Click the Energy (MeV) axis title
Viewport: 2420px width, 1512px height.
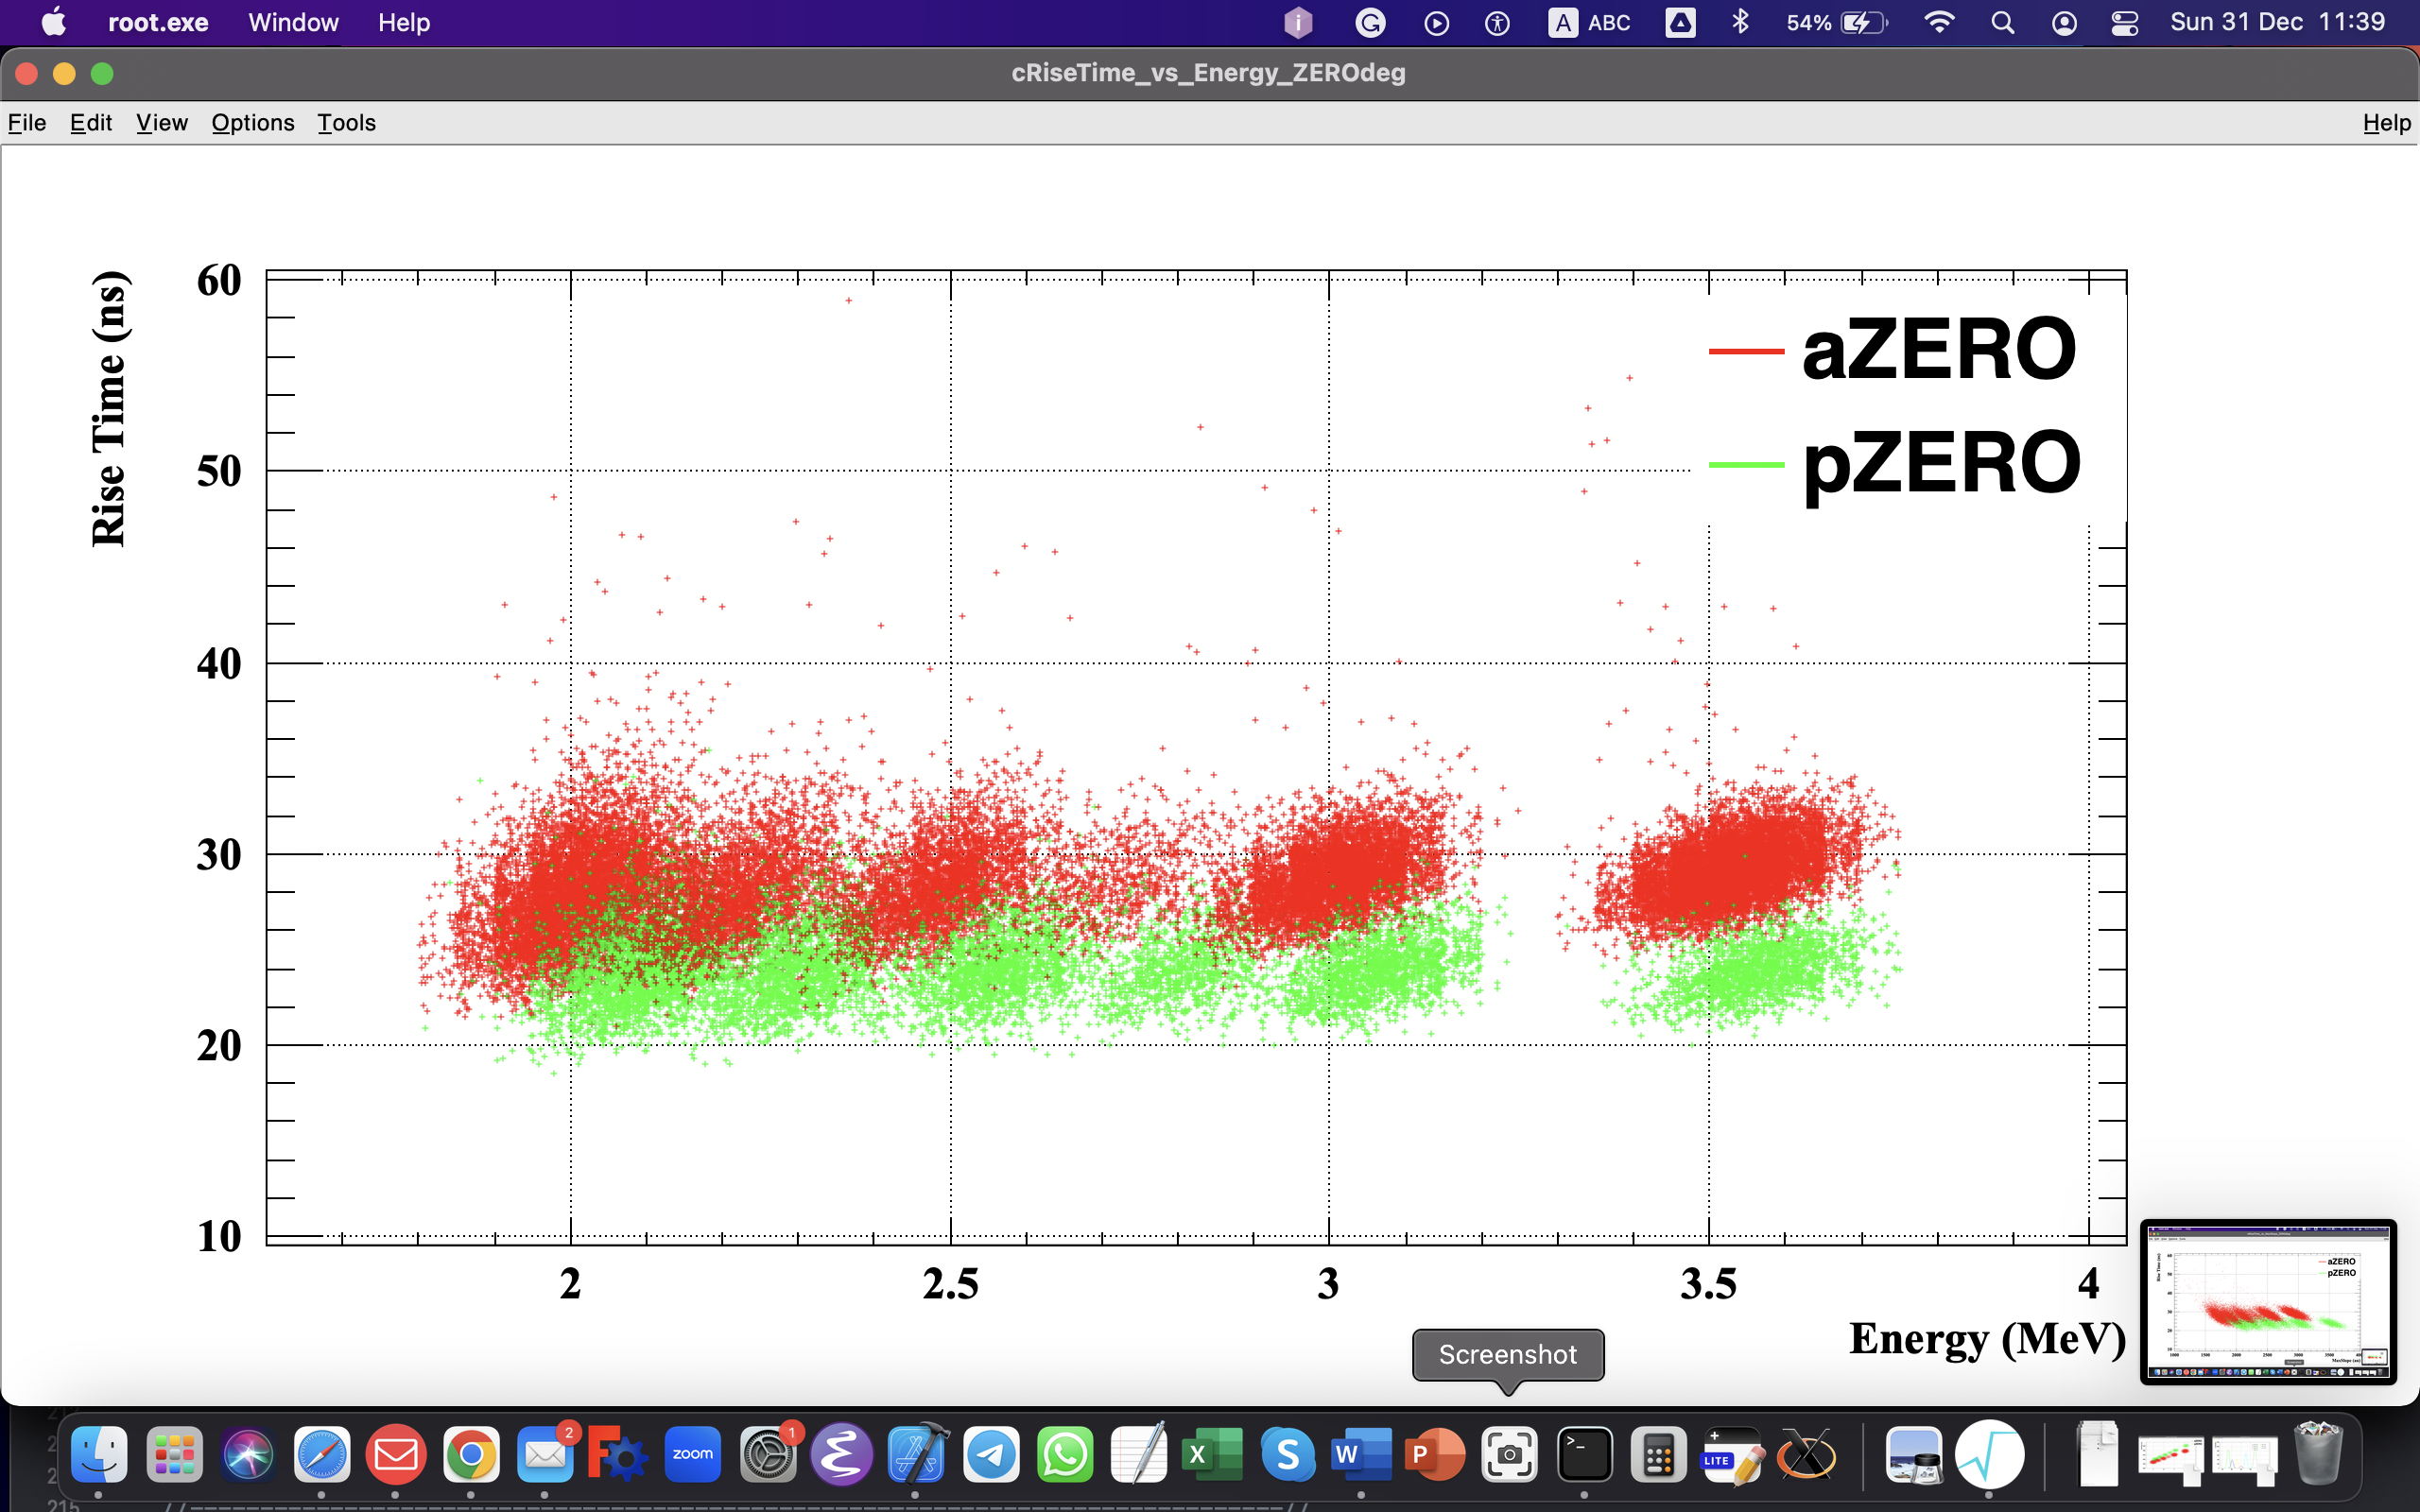pos(1986,1339)
